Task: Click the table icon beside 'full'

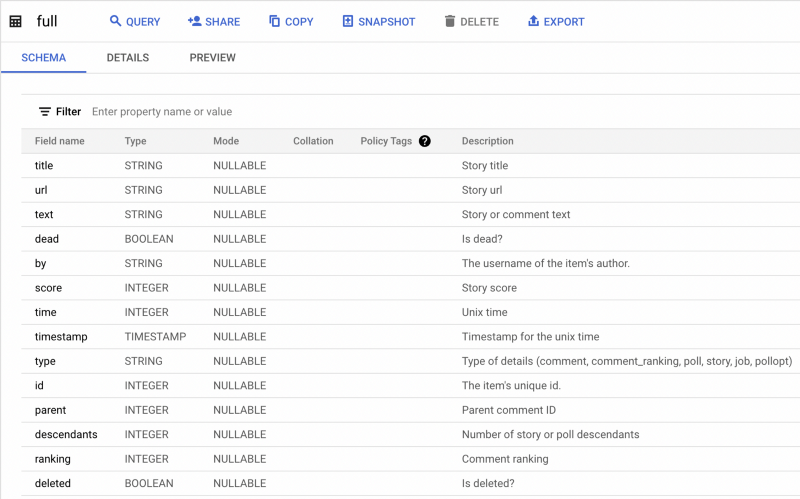Action: 16,21
